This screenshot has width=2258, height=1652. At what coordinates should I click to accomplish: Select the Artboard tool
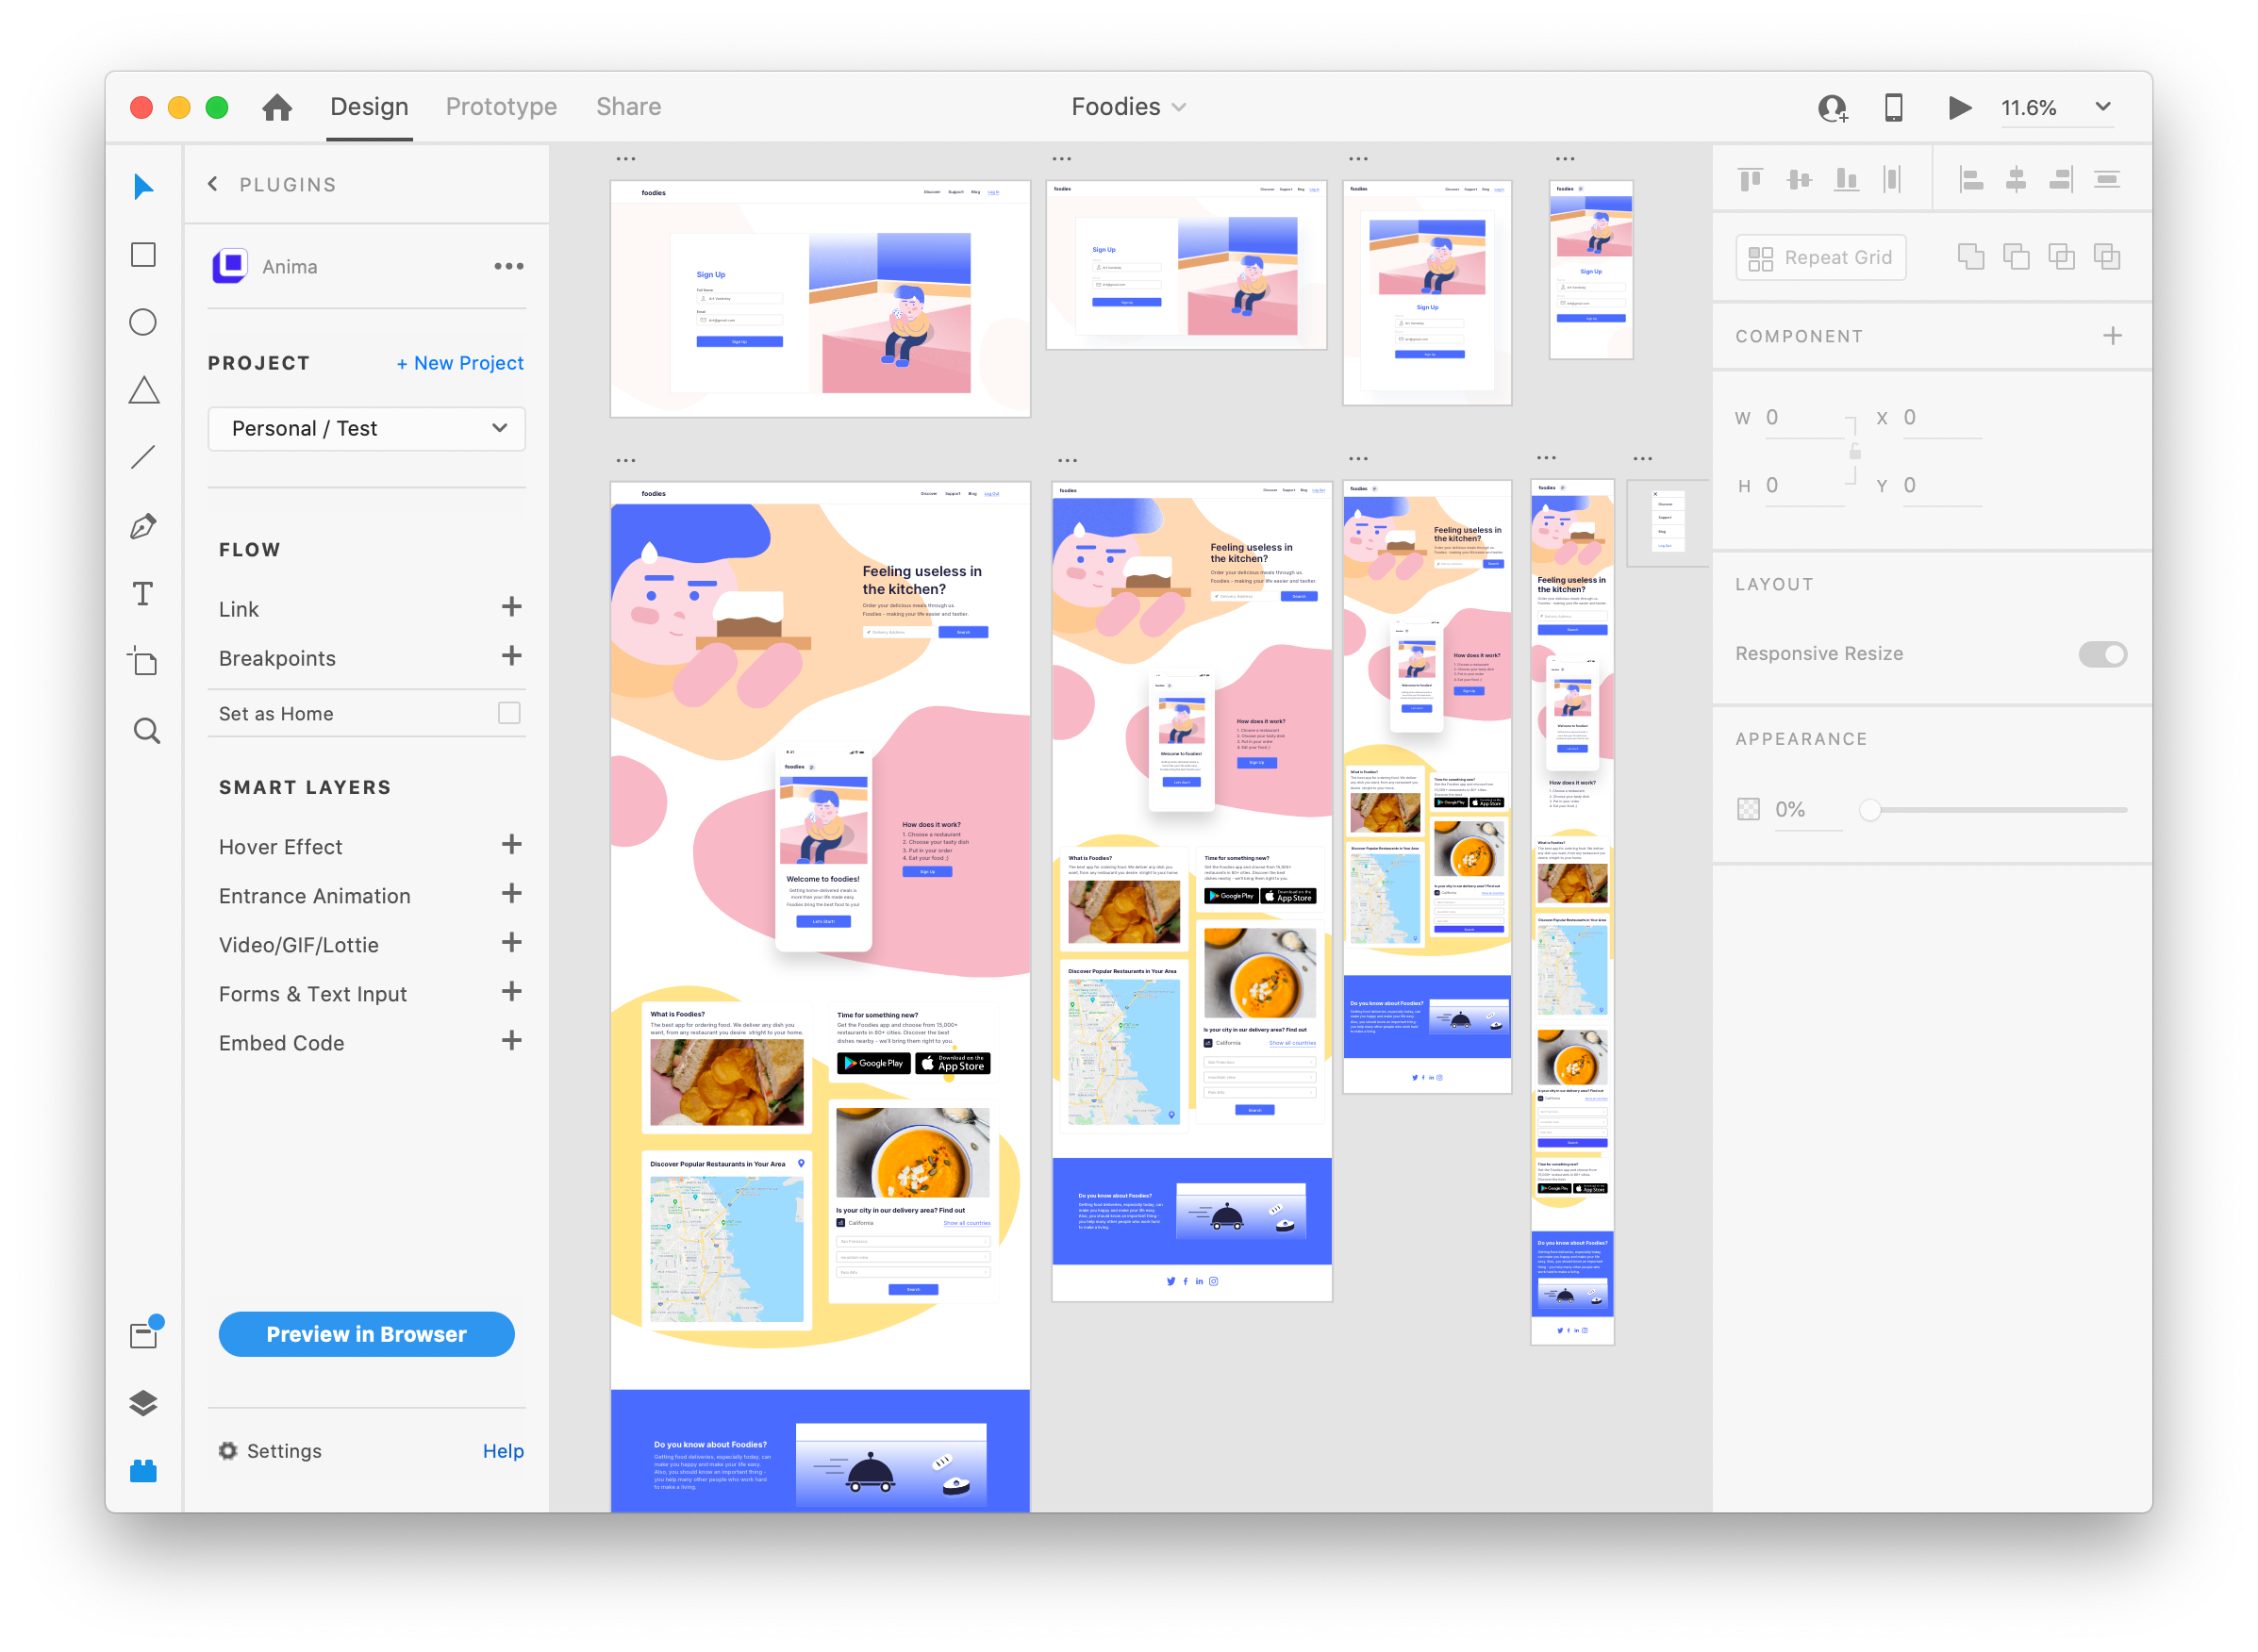tap(143, 661)
